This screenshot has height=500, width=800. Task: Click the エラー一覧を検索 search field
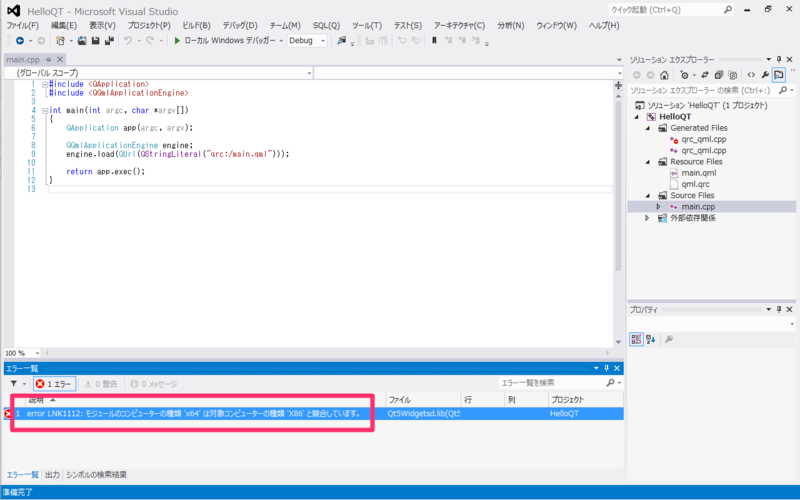click(x=553, y=383)
